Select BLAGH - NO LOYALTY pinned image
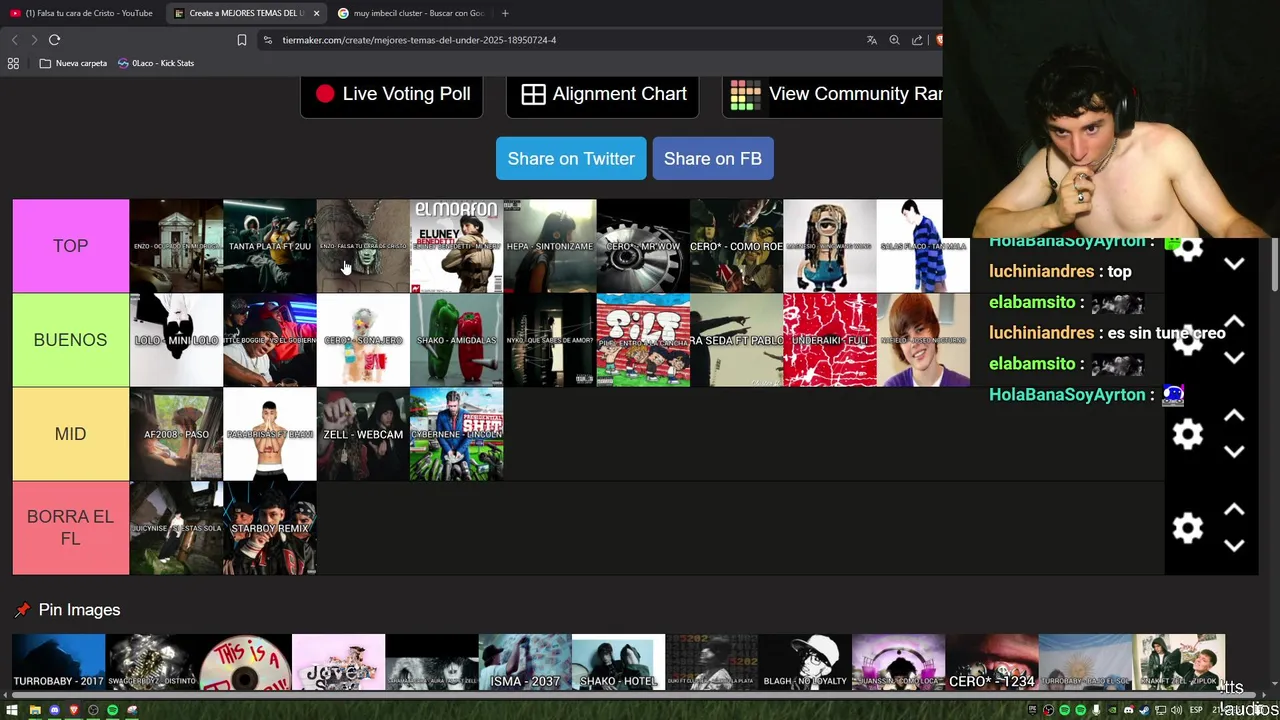This screenshot has width=1280, height=720. (x=805, y=662)
